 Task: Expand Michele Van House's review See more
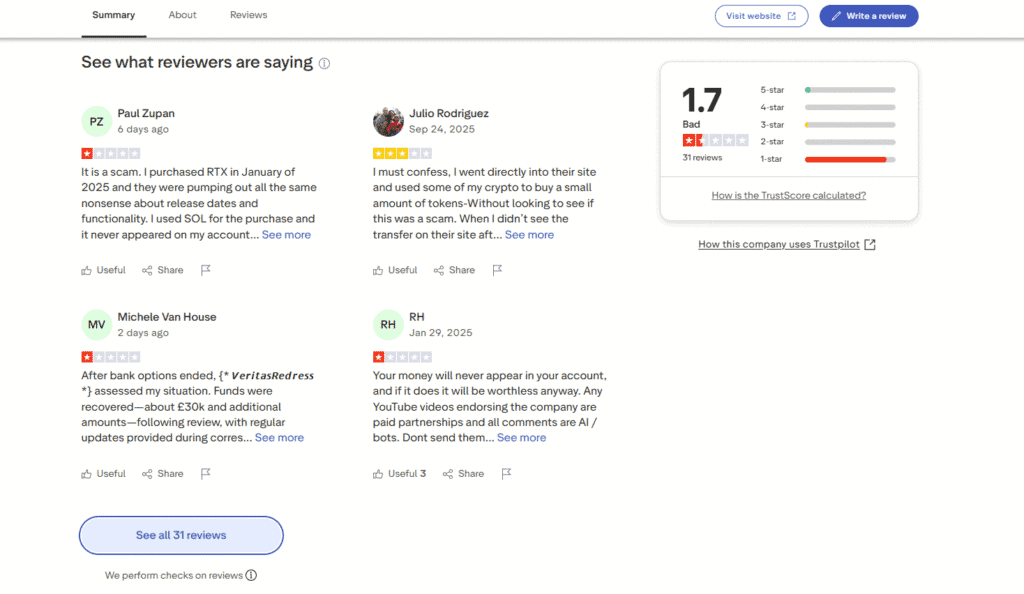pyautogui.click(x=279, y=437)
